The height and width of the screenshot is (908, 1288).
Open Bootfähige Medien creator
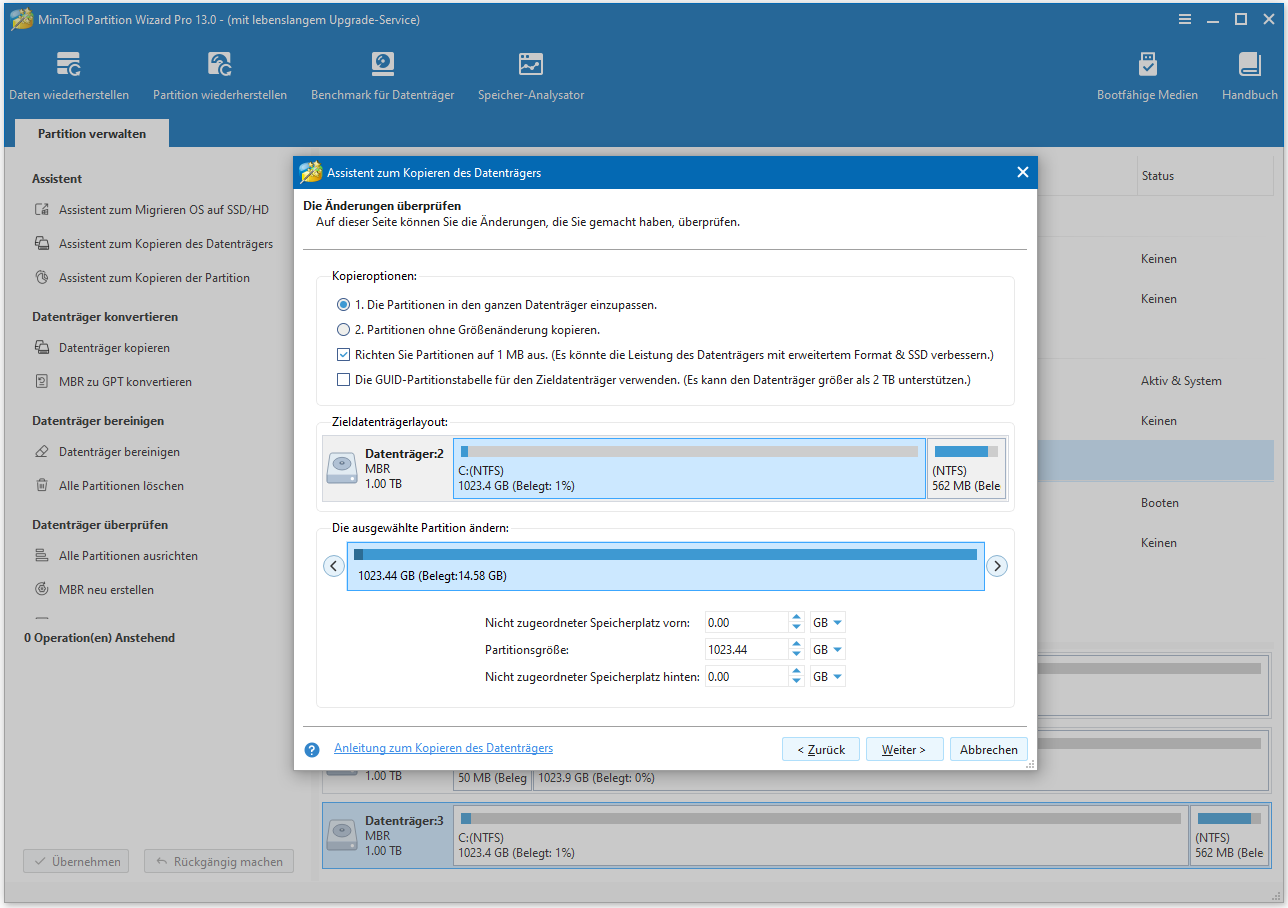tap(1147, 72)
